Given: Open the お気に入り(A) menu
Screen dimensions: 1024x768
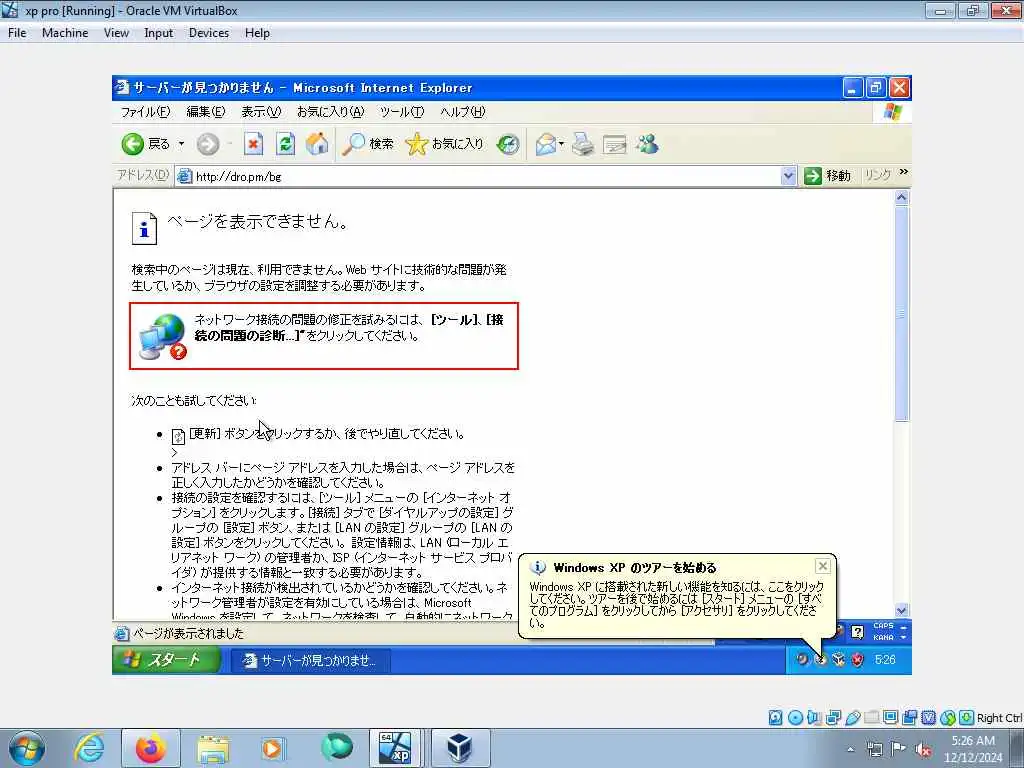Looking at the screenshot, I should pos(330,112).
